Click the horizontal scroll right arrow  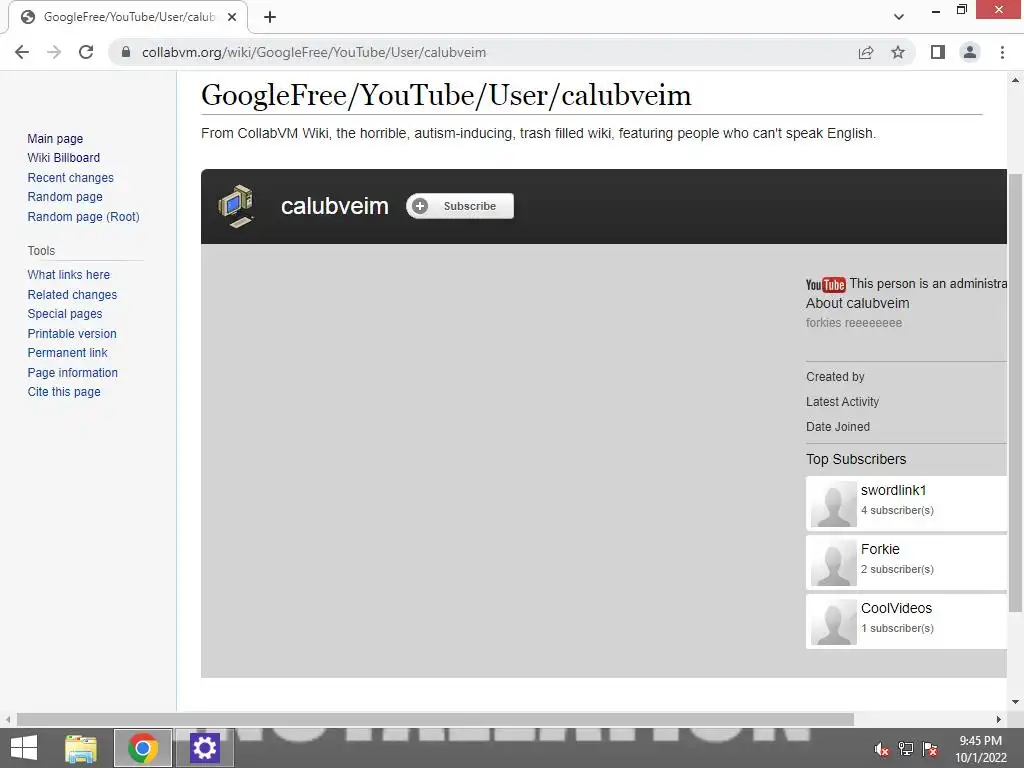(999, 719)
